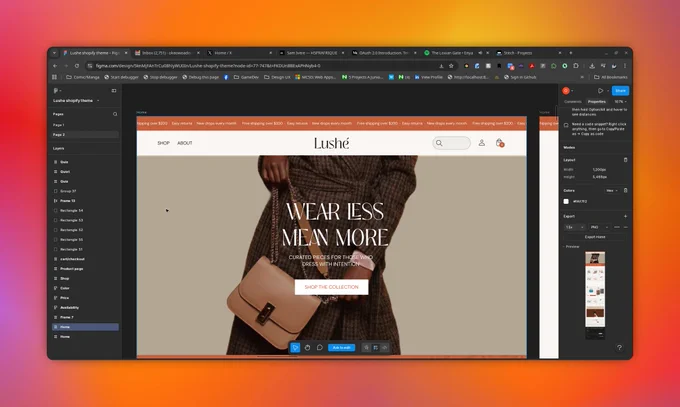Toggle the left sidebar collapse icon
Screen dimensions: 680x407
114,91
